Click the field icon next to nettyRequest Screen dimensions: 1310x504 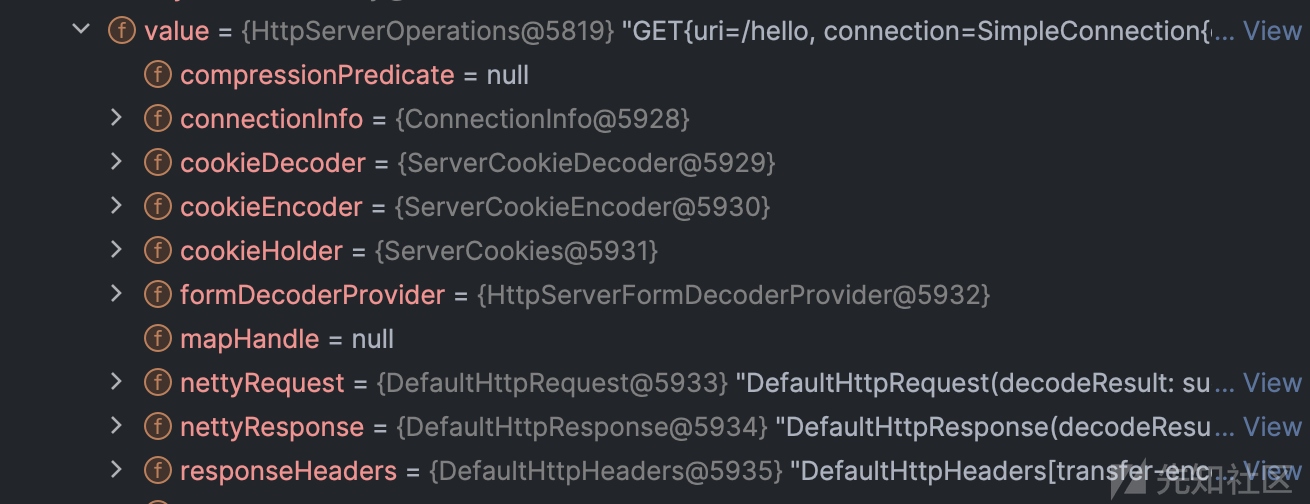(x=157, y=383)
